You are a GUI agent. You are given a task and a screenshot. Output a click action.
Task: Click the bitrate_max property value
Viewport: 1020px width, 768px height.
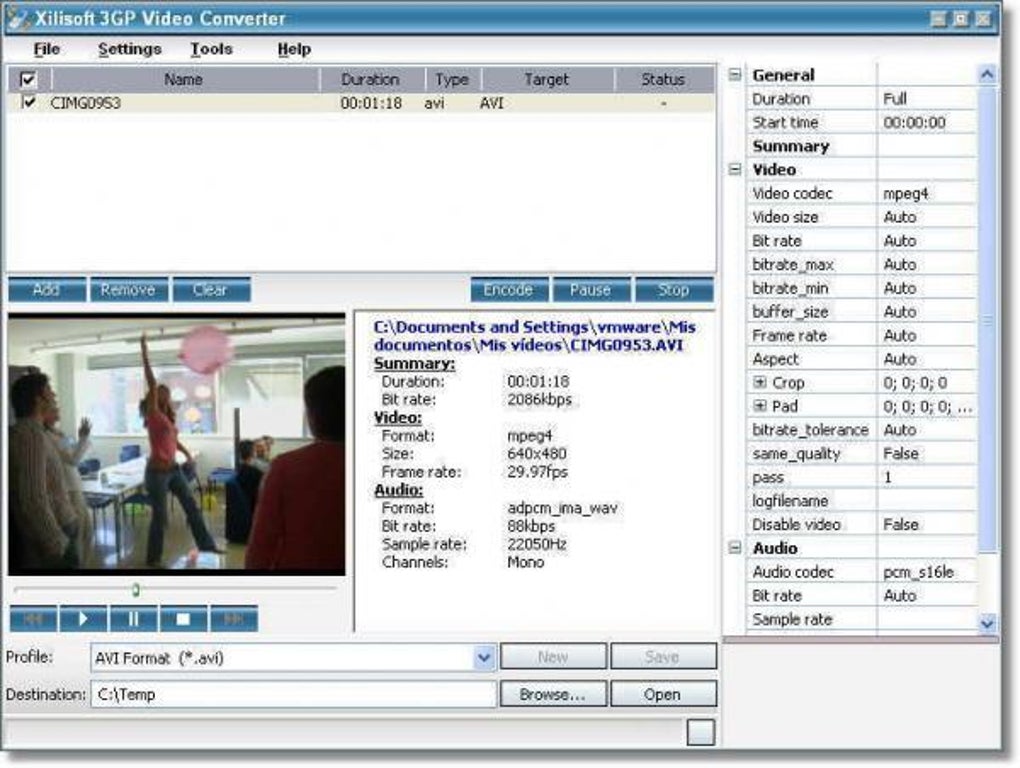coord(926,265)
